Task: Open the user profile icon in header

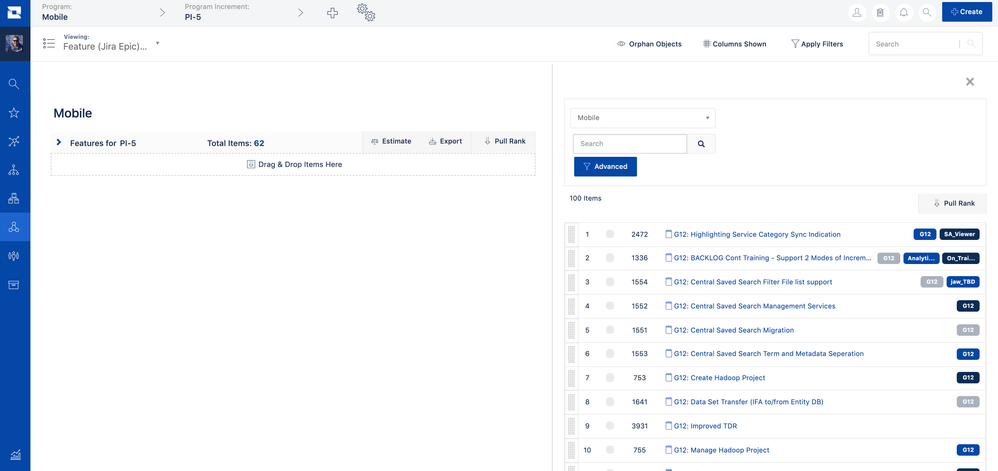Action: click(x=857, y=12)
